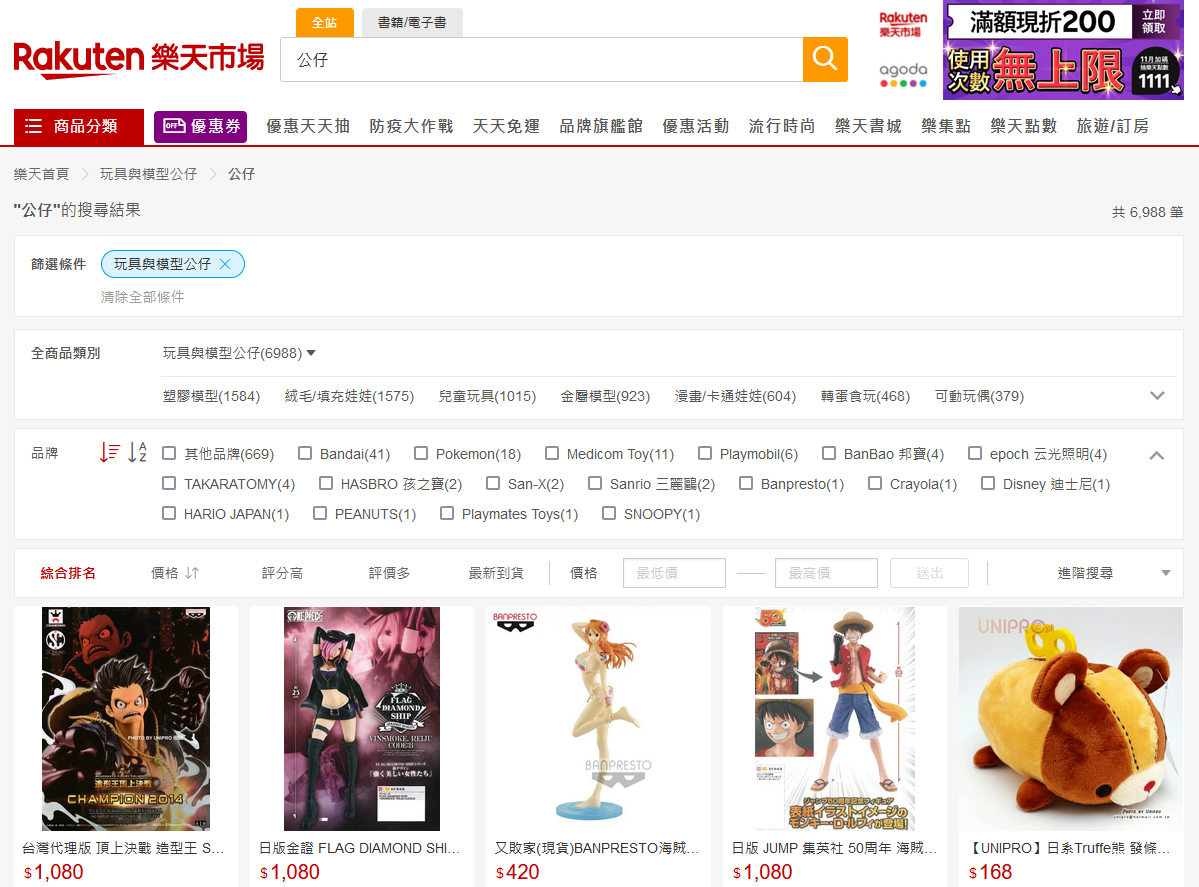Open 旅遊/訂房 nav item
Viewport: 1199px width, 887px height.
(x=1112, y=126)
